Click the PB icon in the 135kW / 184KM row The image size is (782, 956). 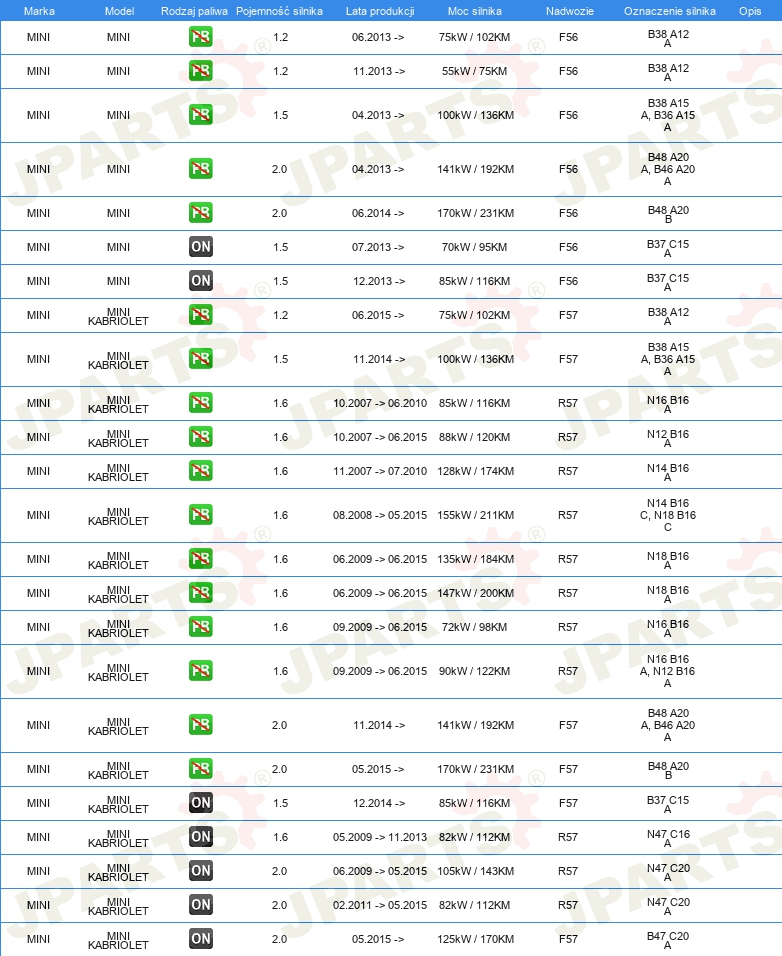point(201,559)
